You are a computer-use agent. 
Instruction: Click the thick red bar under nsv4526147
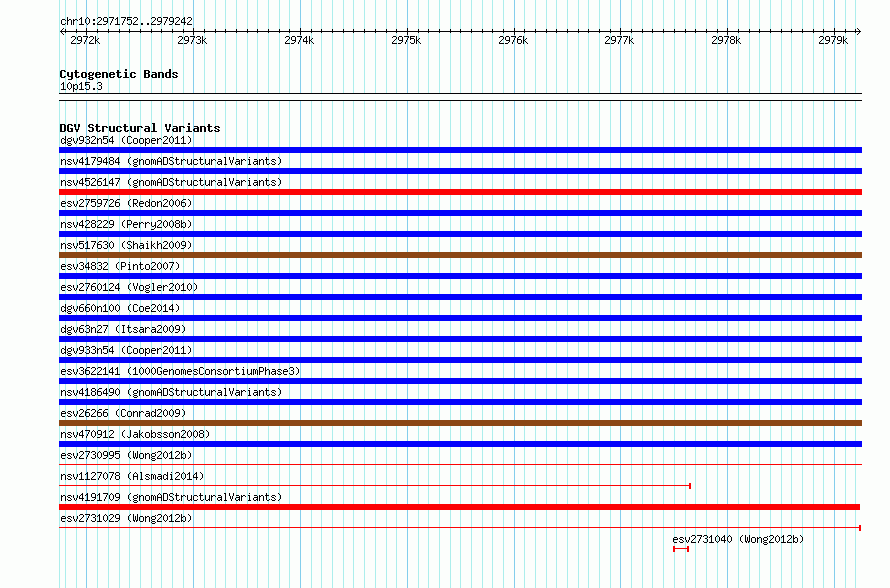(460, 192)
